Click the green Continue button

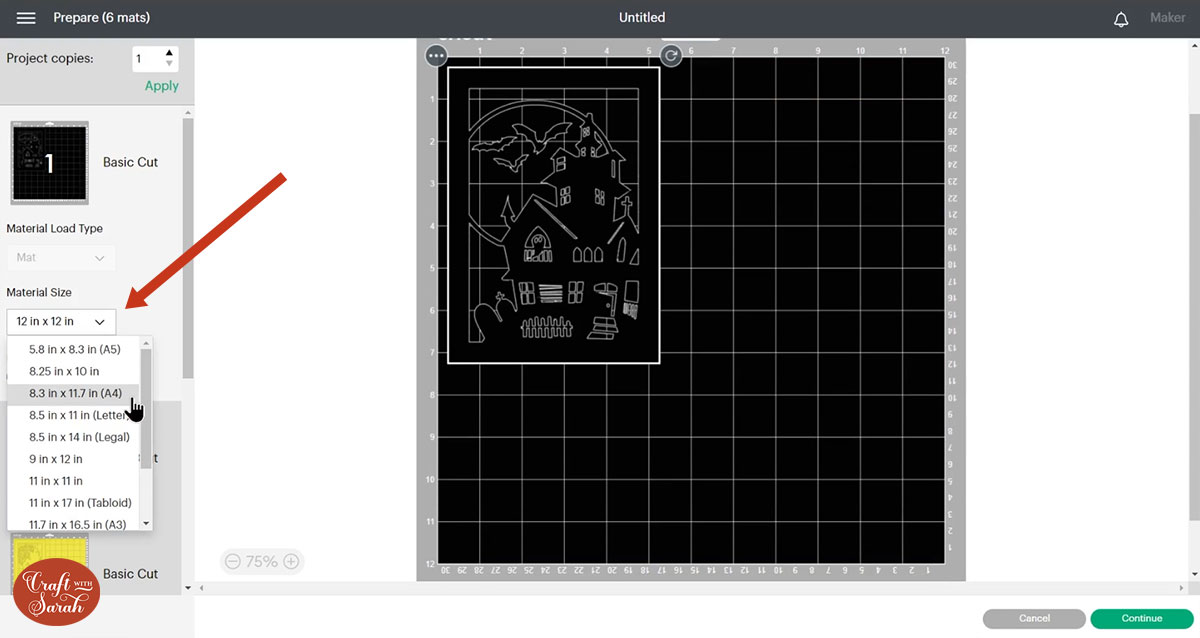(x=1141, y=618)
